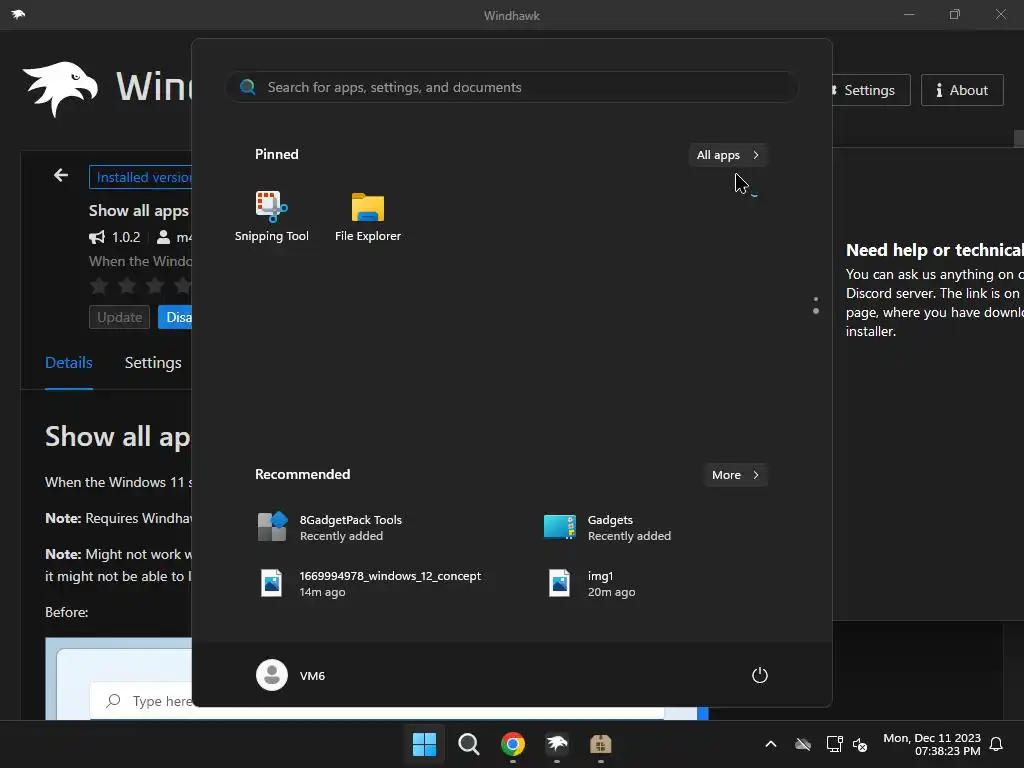
Task: Open the VM6 user account menu
Action: [291, 675]
